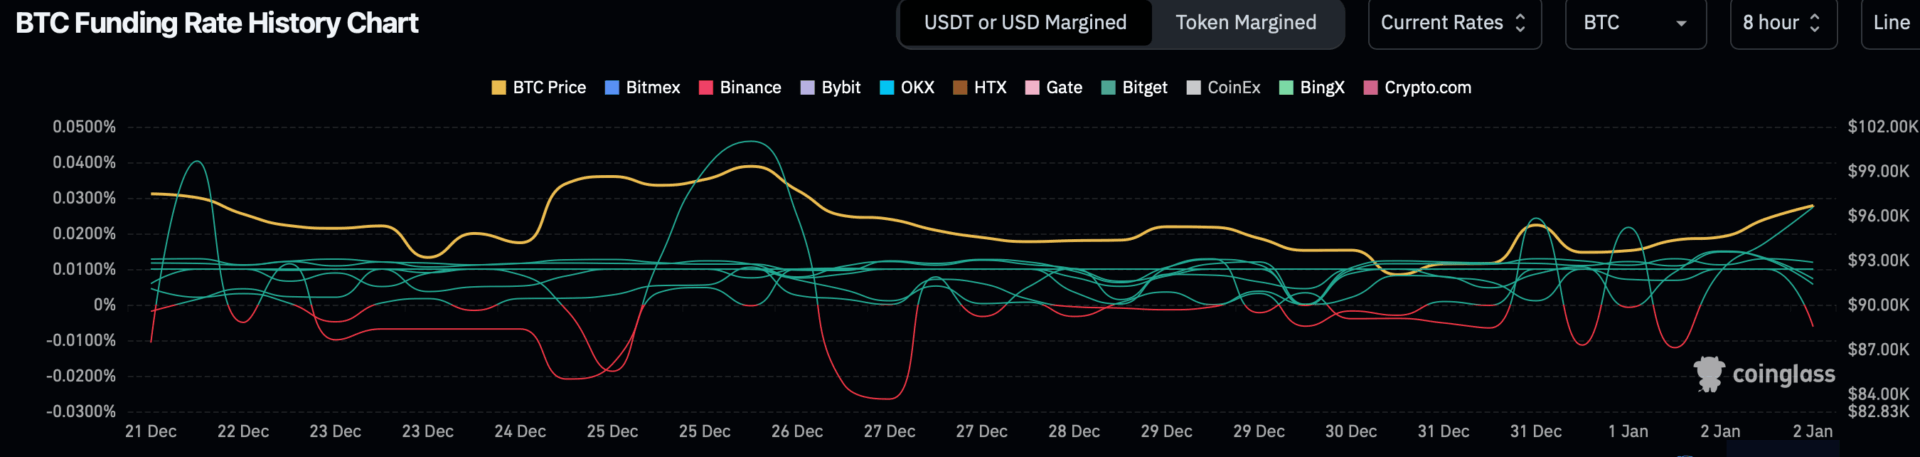1920x457 pixels.
Task: Click the 0.0300% left axis label
Action: point(84,198)
